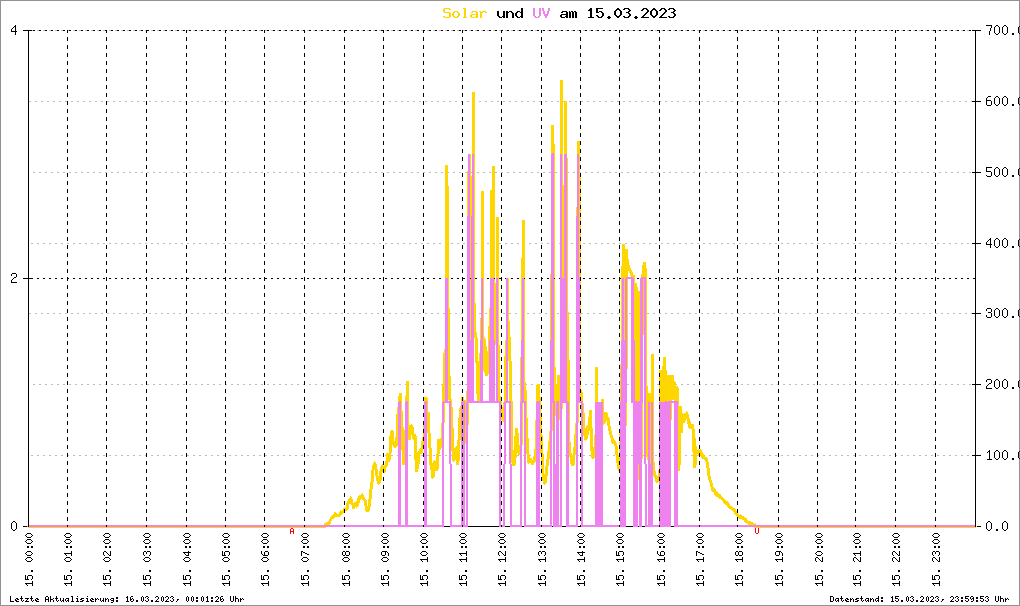Click the left axis value '2'

(14, 278)
